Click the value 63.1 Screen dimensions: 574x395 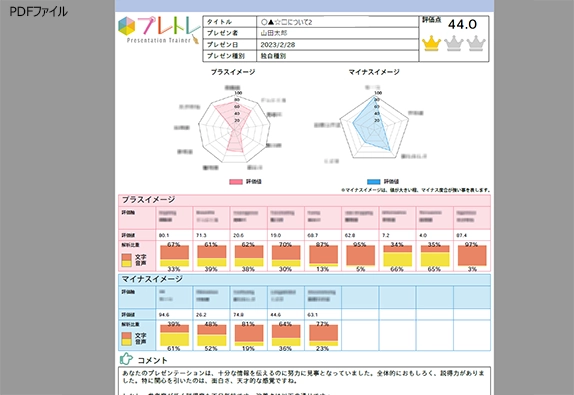[x=313, y=315]
